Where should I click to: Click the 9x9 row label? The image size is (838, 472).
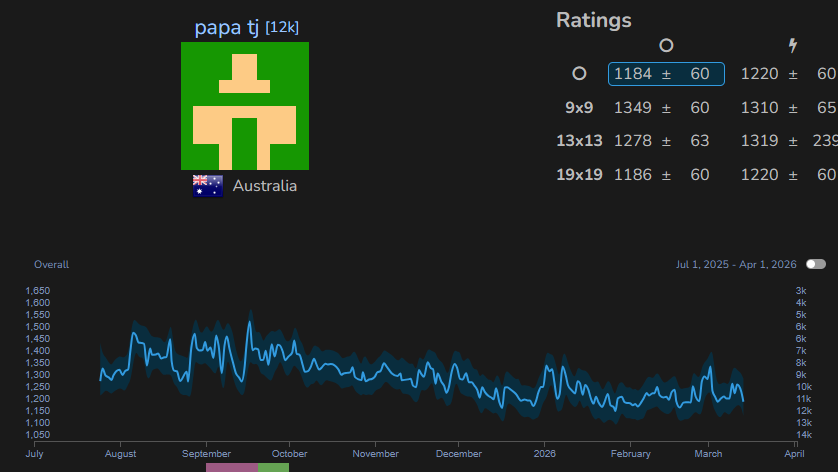coord(578,108)
